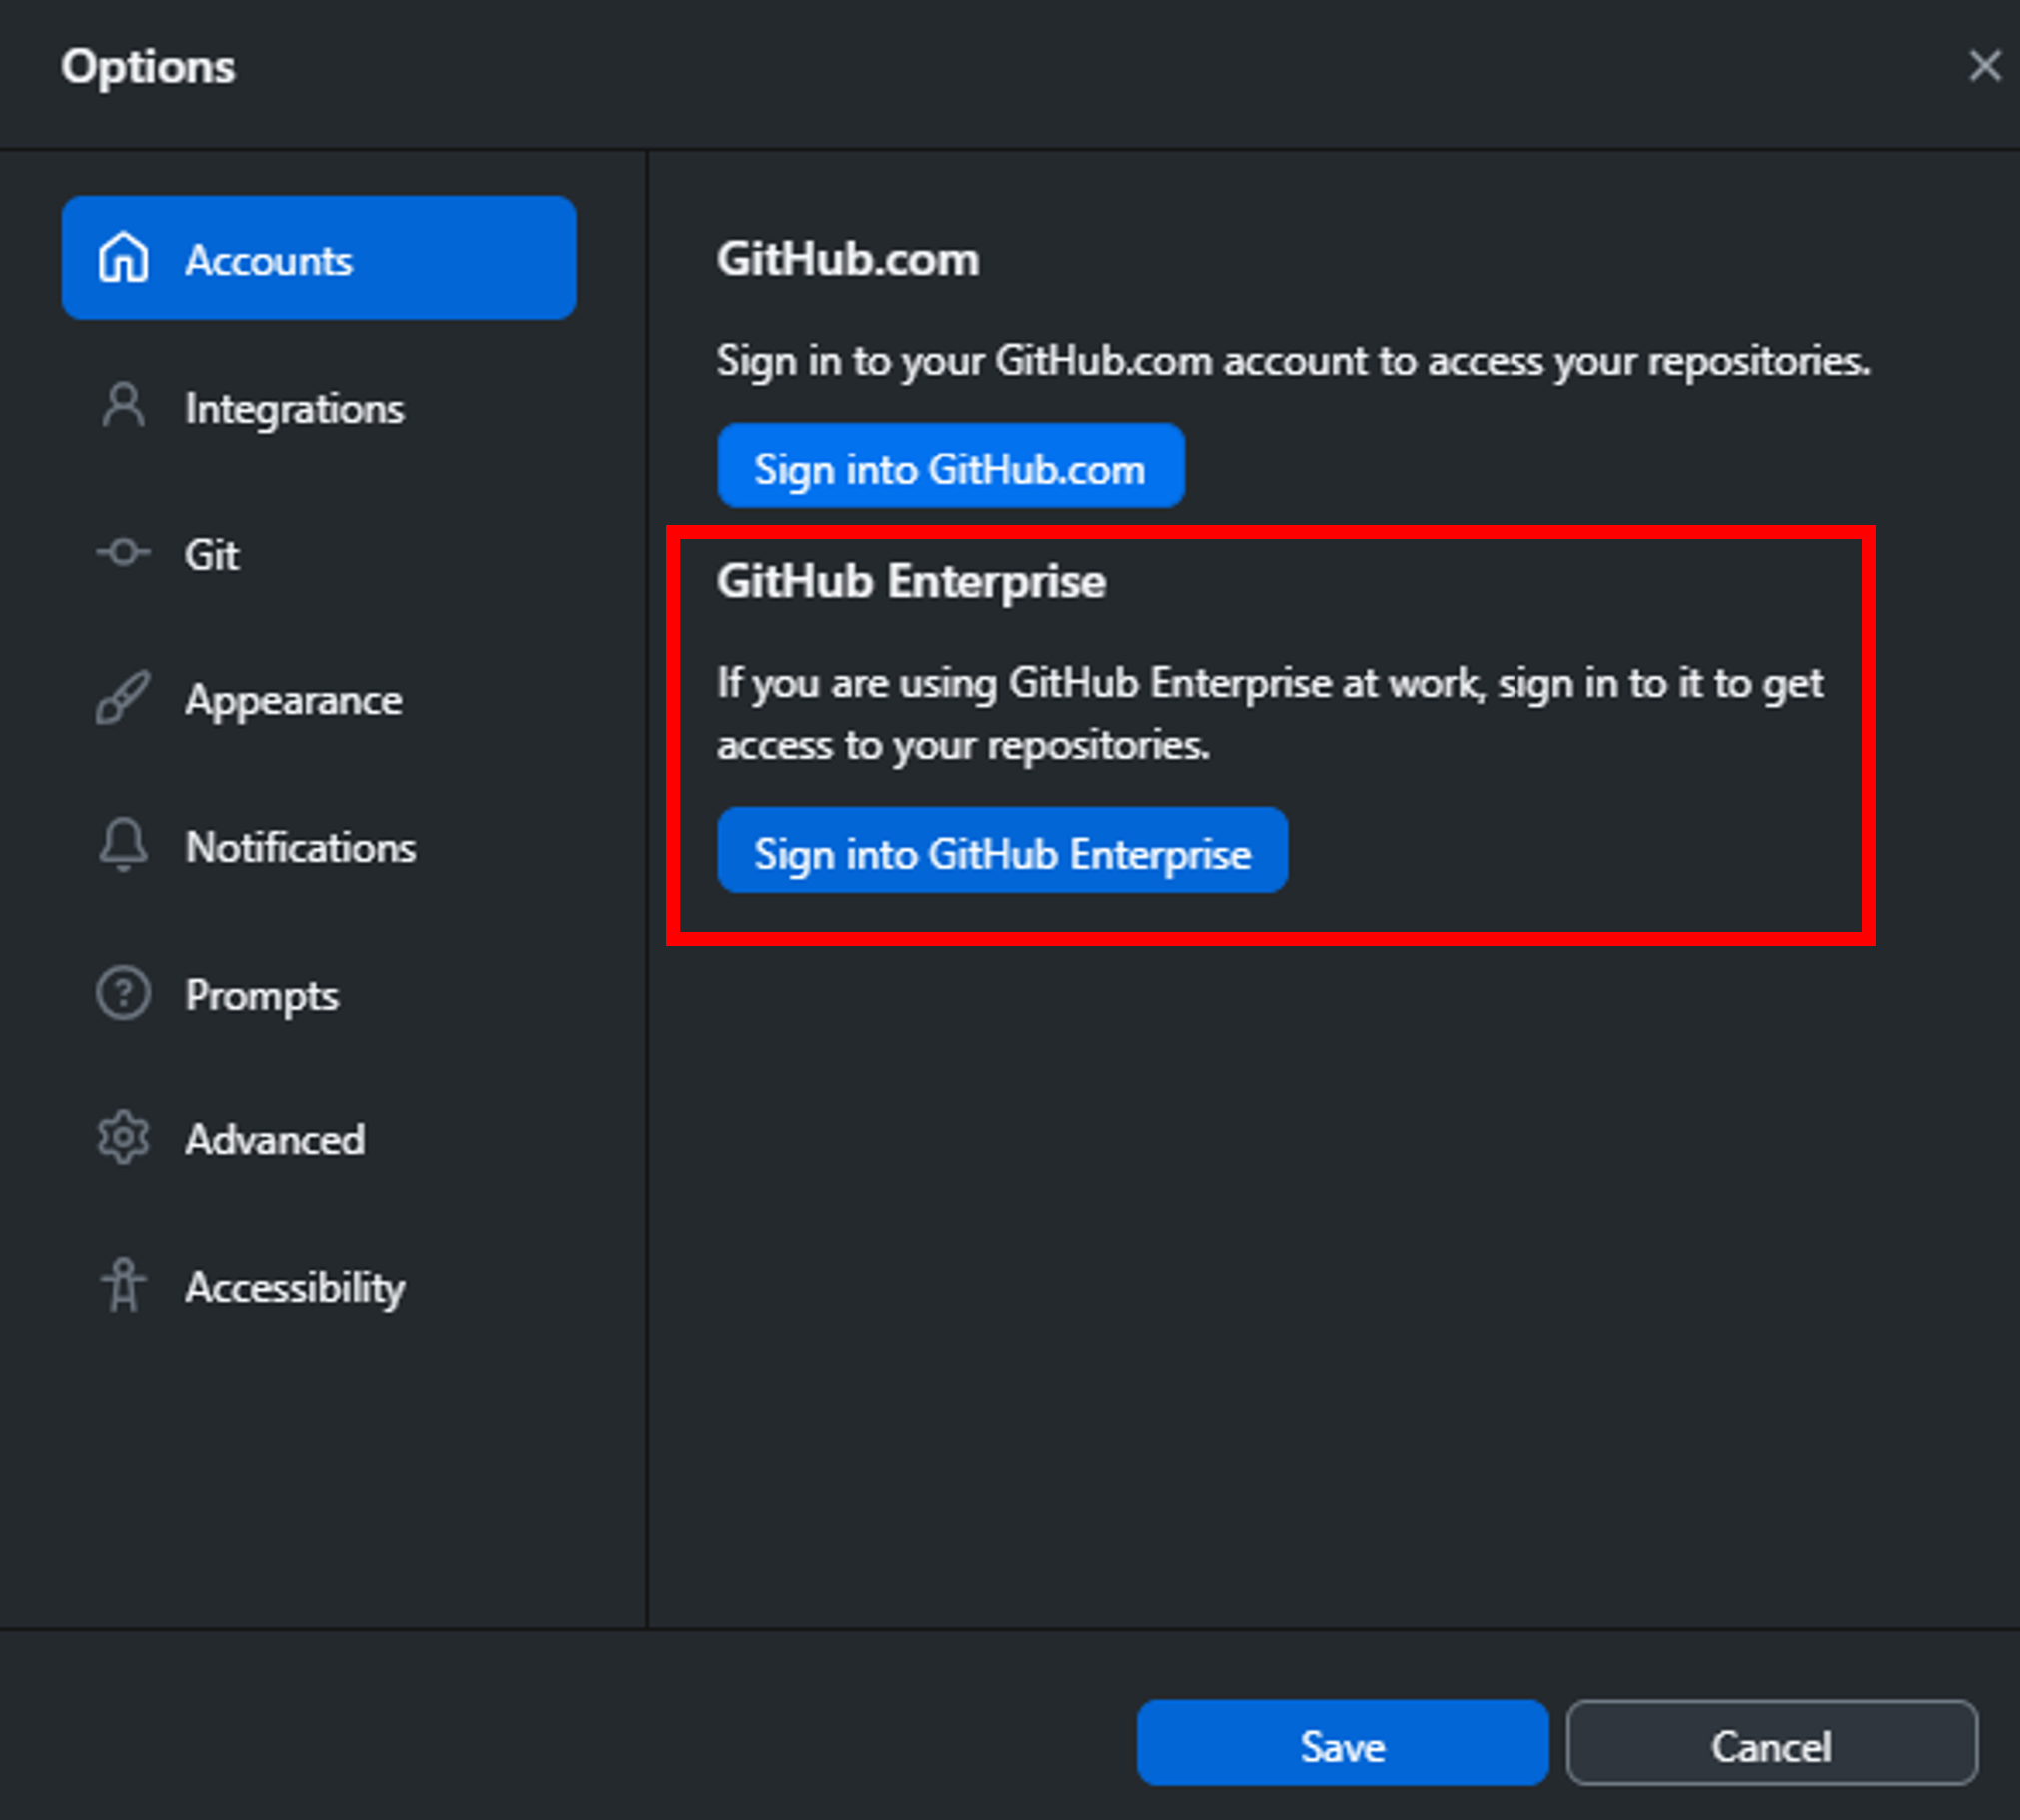Image resolution: width=2020 pixels, height=1820 pixels.
Task: Click the bell icon beside Notifications
Action: pos(123,845)
